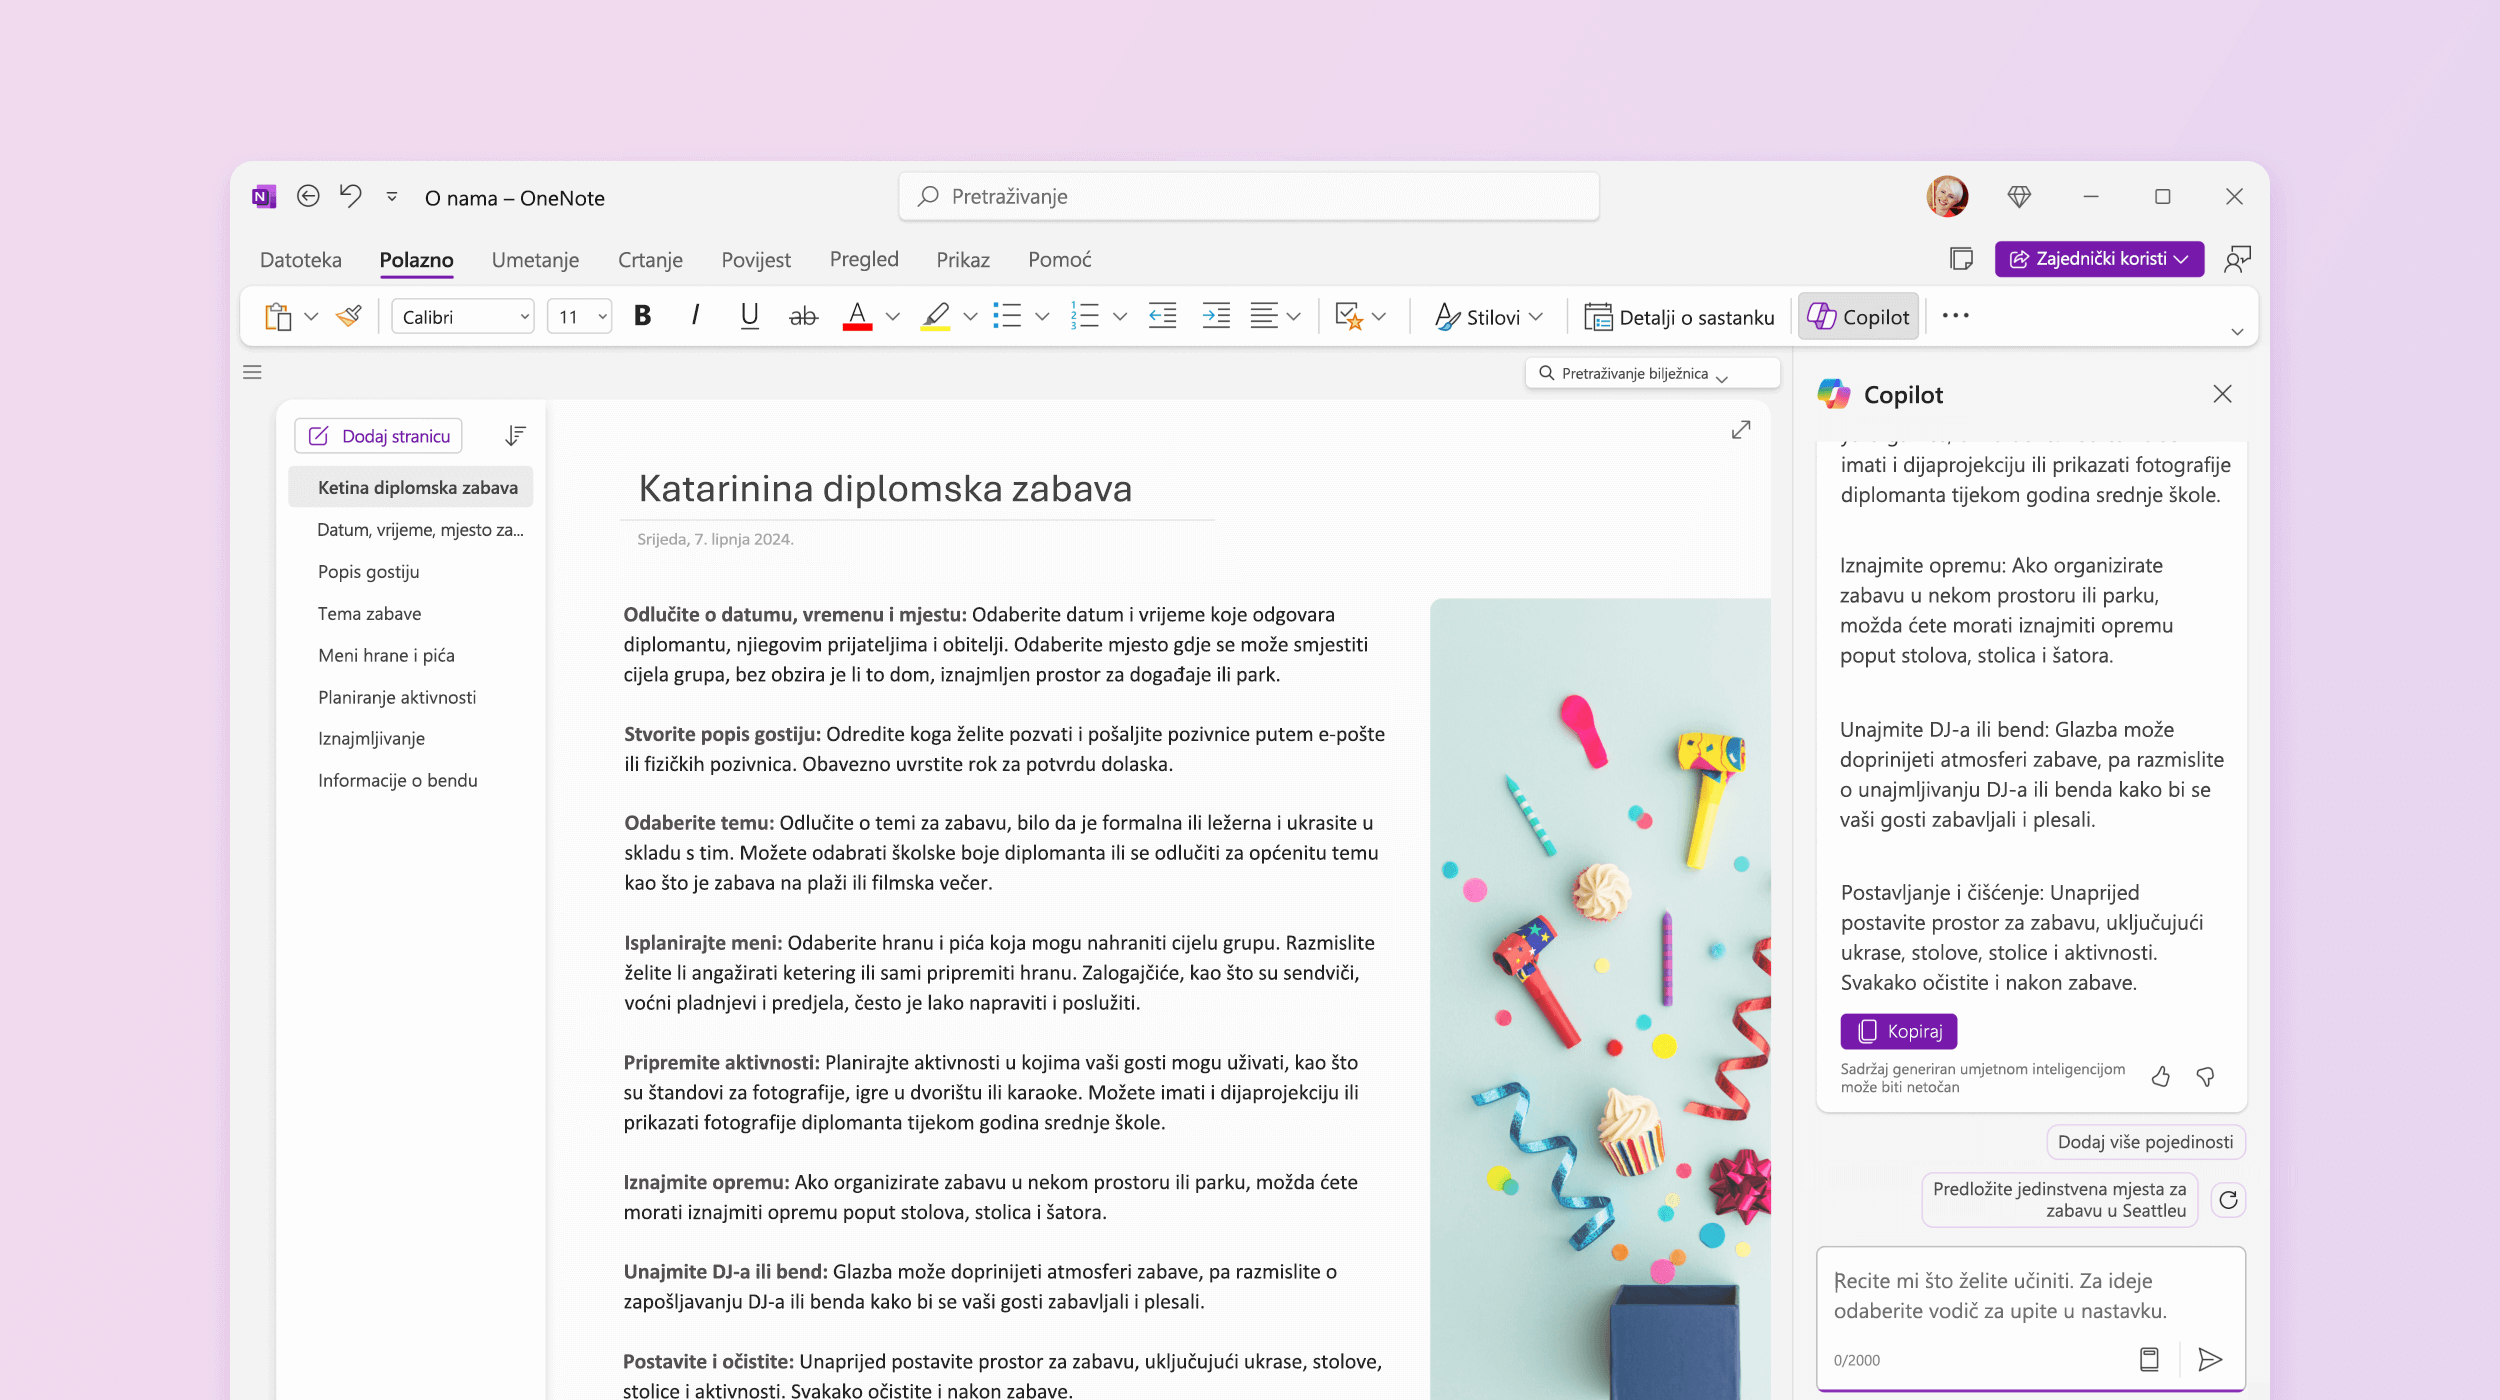
Task: Collapse the ribbon with bottom-right chevron
Action: pos(2238,332)
